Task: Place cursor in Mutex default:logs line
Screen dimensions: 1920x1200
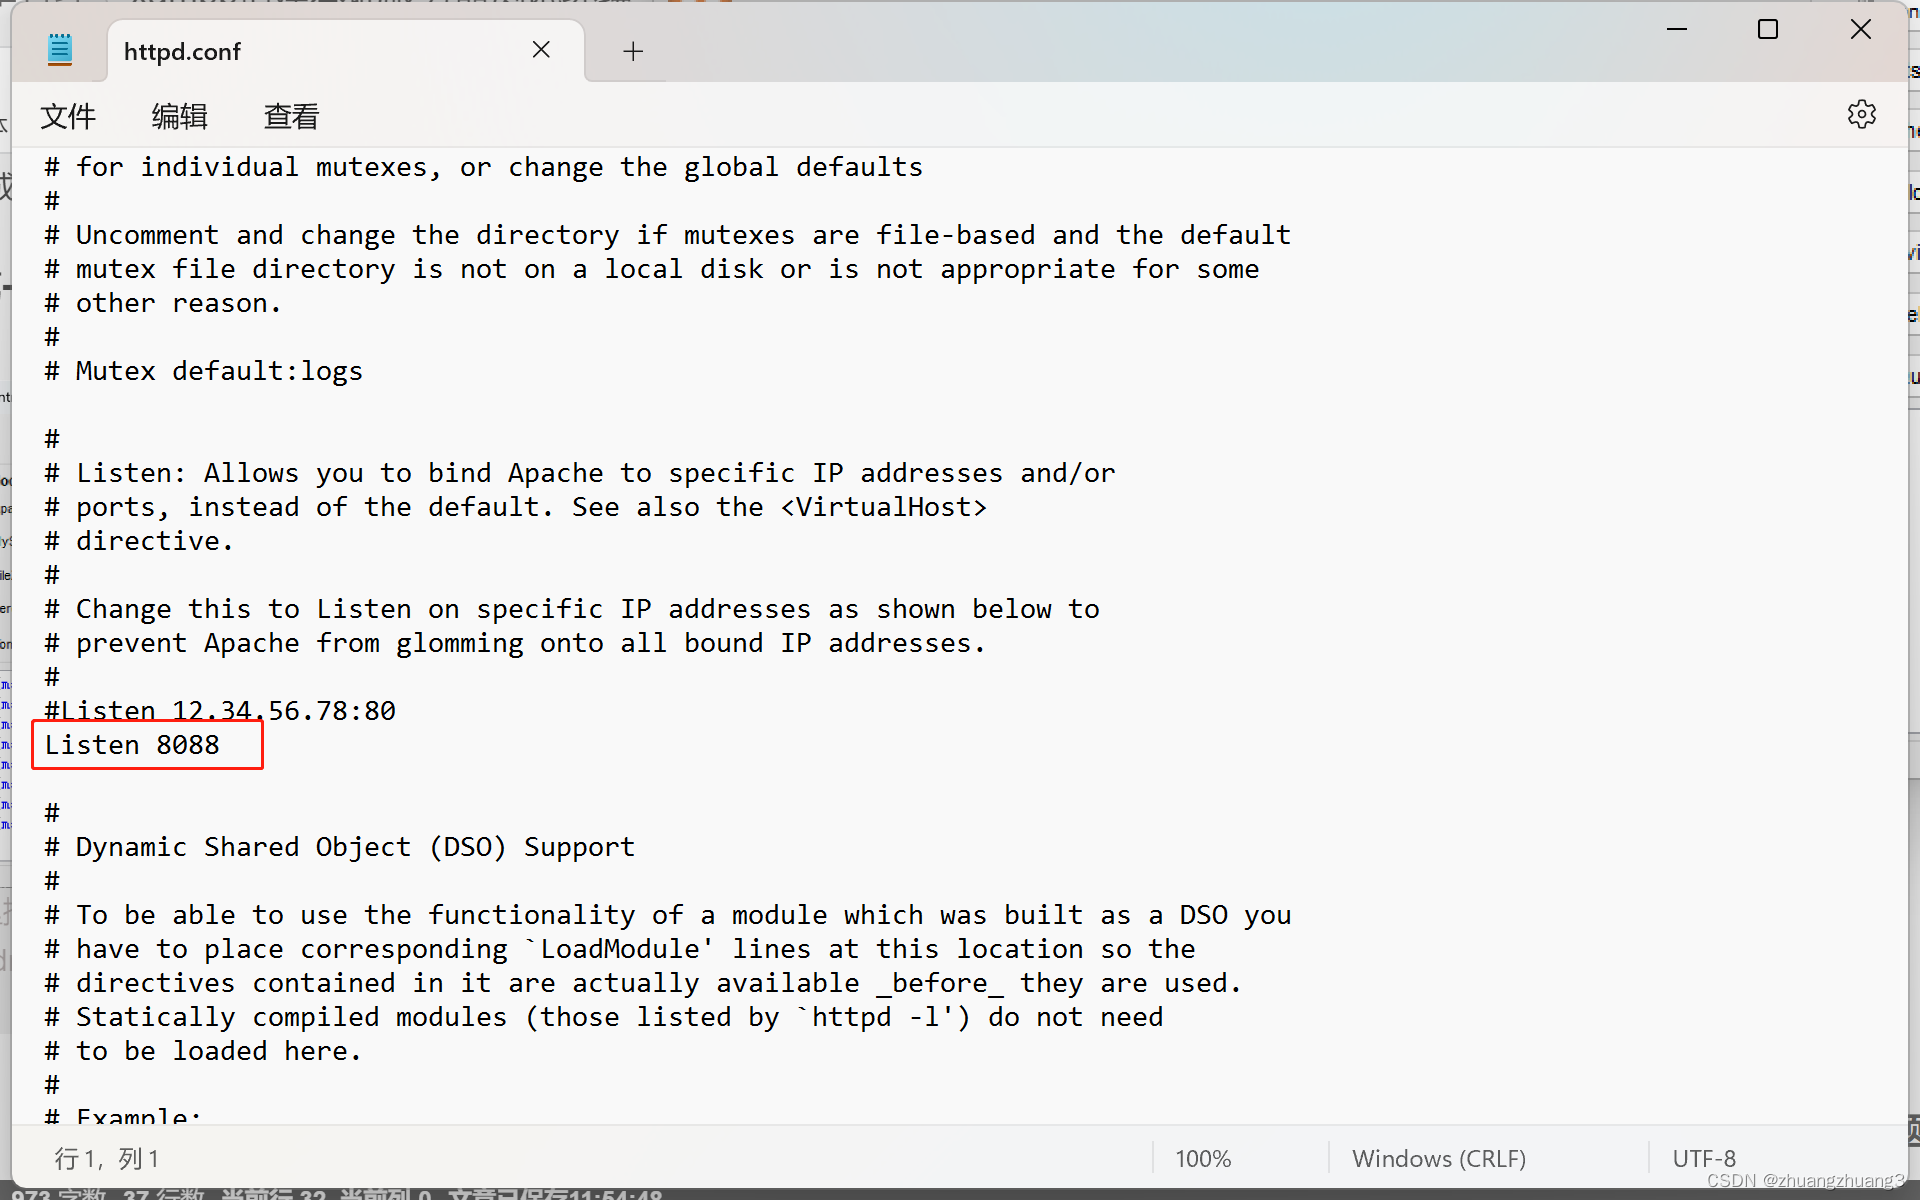Action: (x=220, y=371)
